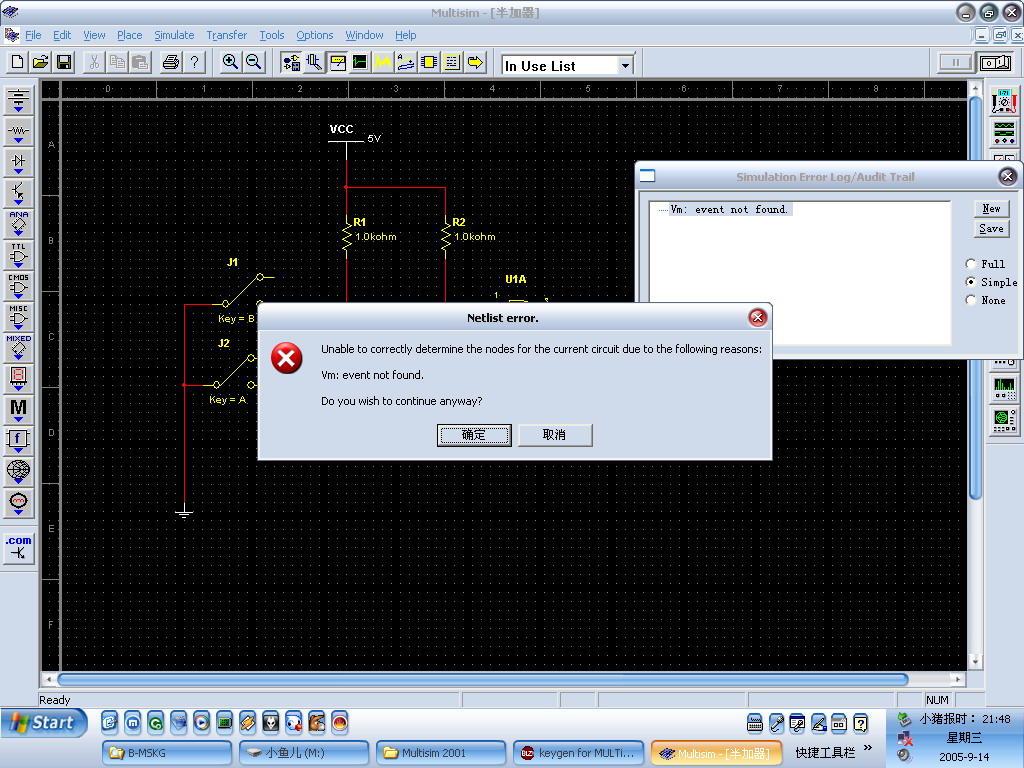This screenshot has width=1024, height=768.
Task: Expand the In Use List dropdown
Action: (x=626, y=65)
